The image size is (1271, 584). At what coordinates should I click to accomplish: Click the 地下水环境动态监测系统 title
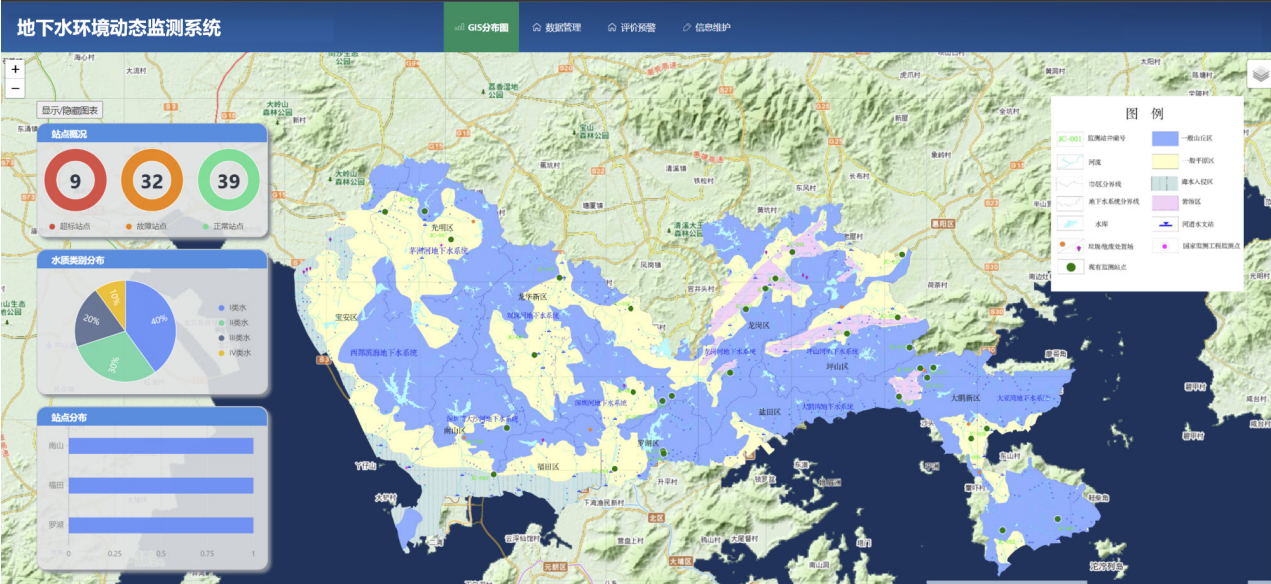pyautogui.click(x=119, y=28)
